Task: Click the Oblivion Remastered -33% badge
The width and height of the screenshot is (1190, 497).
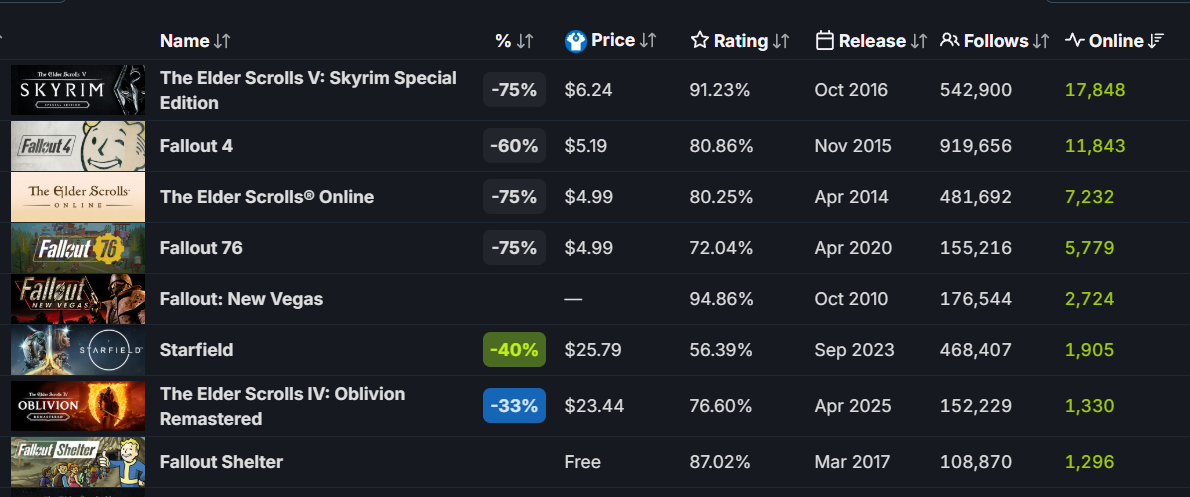Action: (514, 406)
